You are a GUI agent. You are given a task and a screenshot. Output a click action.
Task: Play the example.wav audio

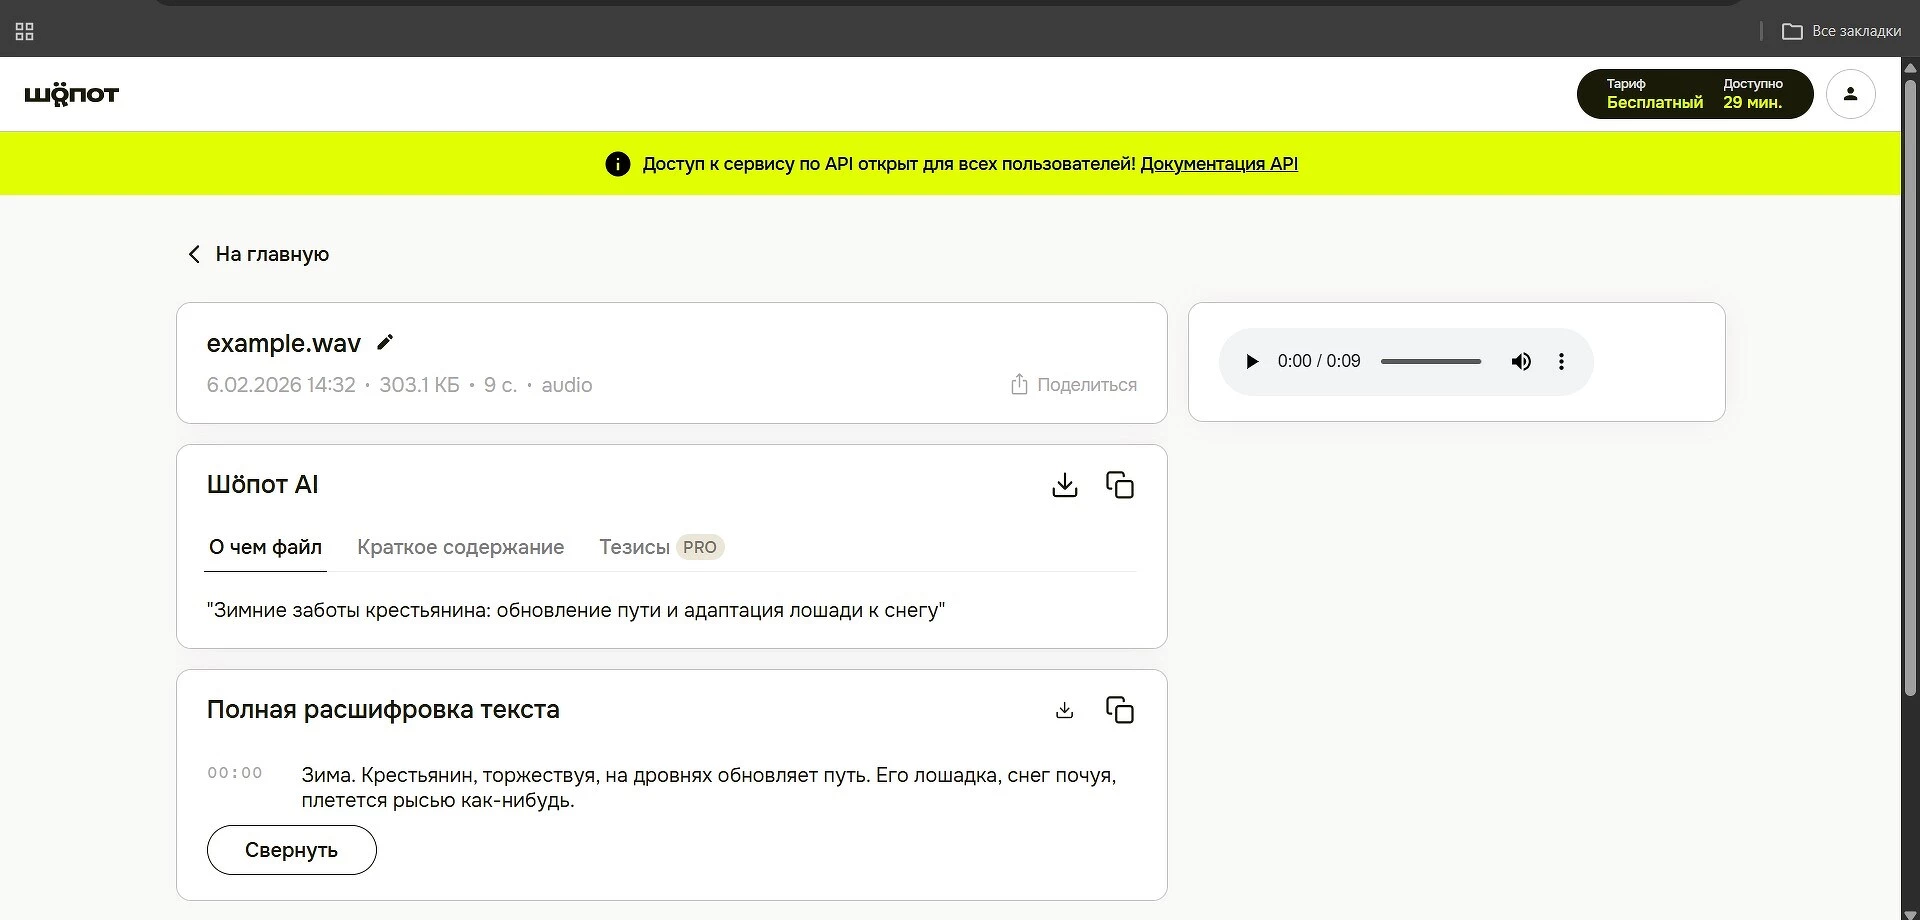[1251, 362]
